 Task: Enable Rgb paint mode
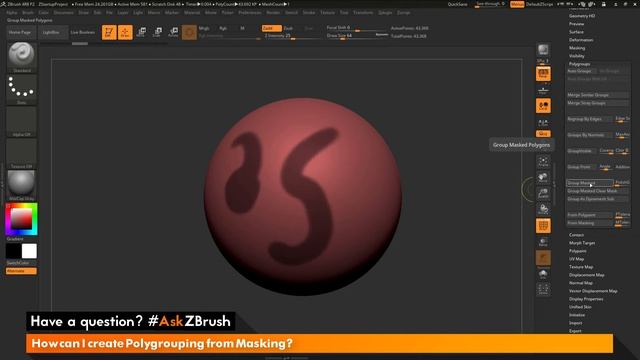(223, 28)
